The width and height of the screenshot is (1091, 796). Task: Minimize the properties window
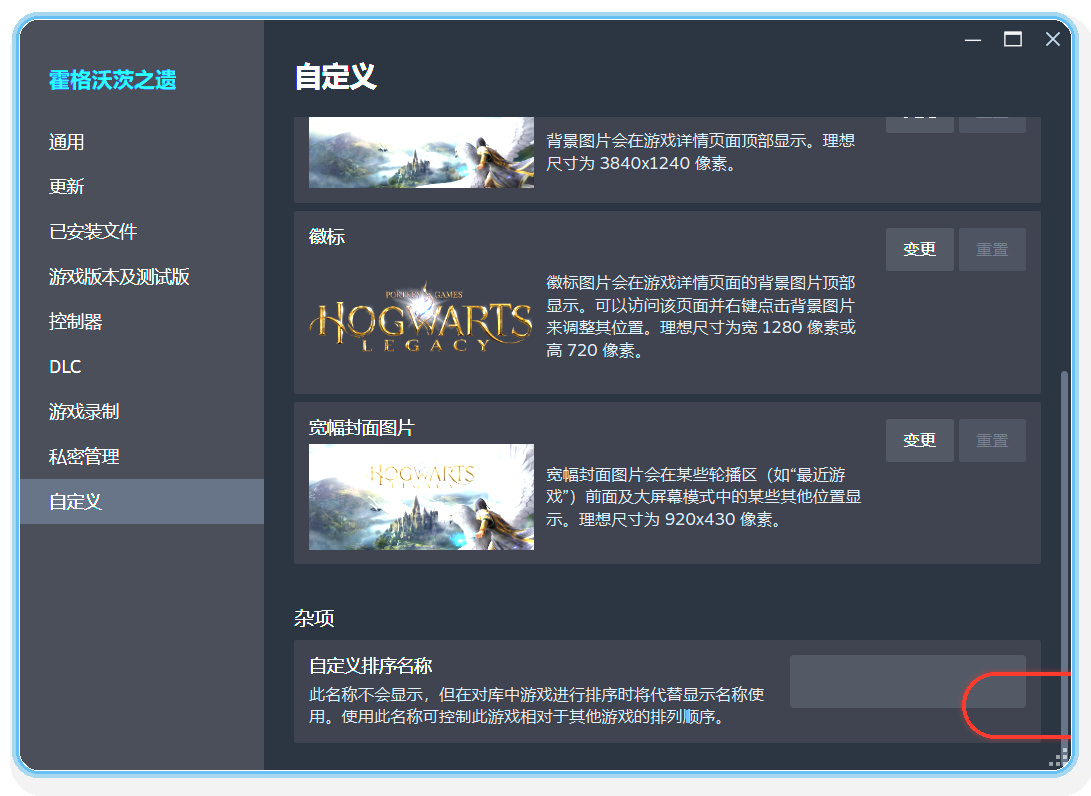coord(973,40)
